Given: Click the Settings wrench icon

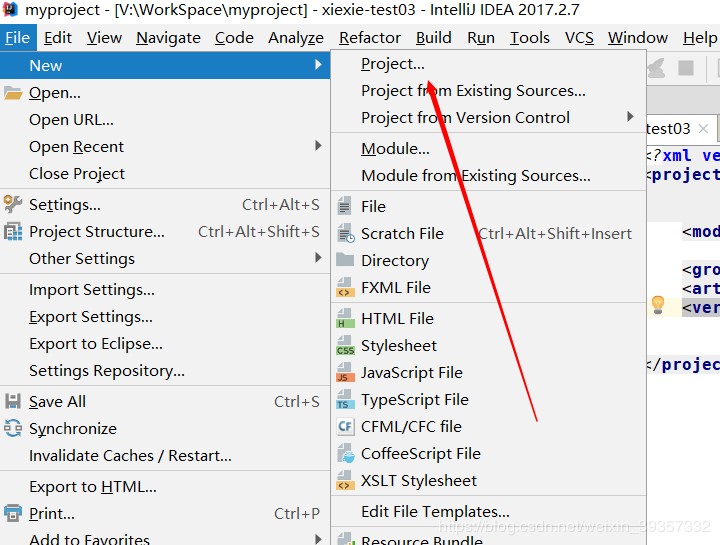Looking at the screenshot, I should 13,204.
